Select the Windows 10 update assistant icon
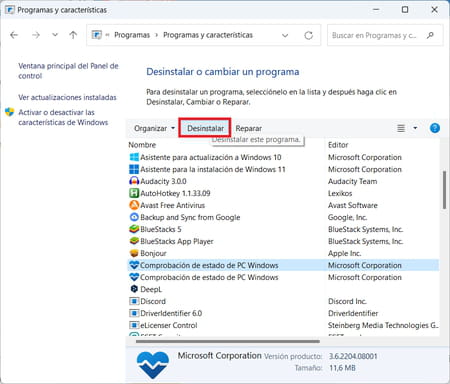The height and width of the screenshot is (384, 450). pos(134,157)
